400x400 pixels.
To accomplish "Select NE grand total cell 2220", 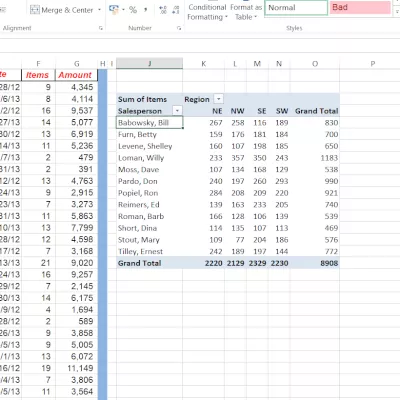I will (x=204, y=263).
